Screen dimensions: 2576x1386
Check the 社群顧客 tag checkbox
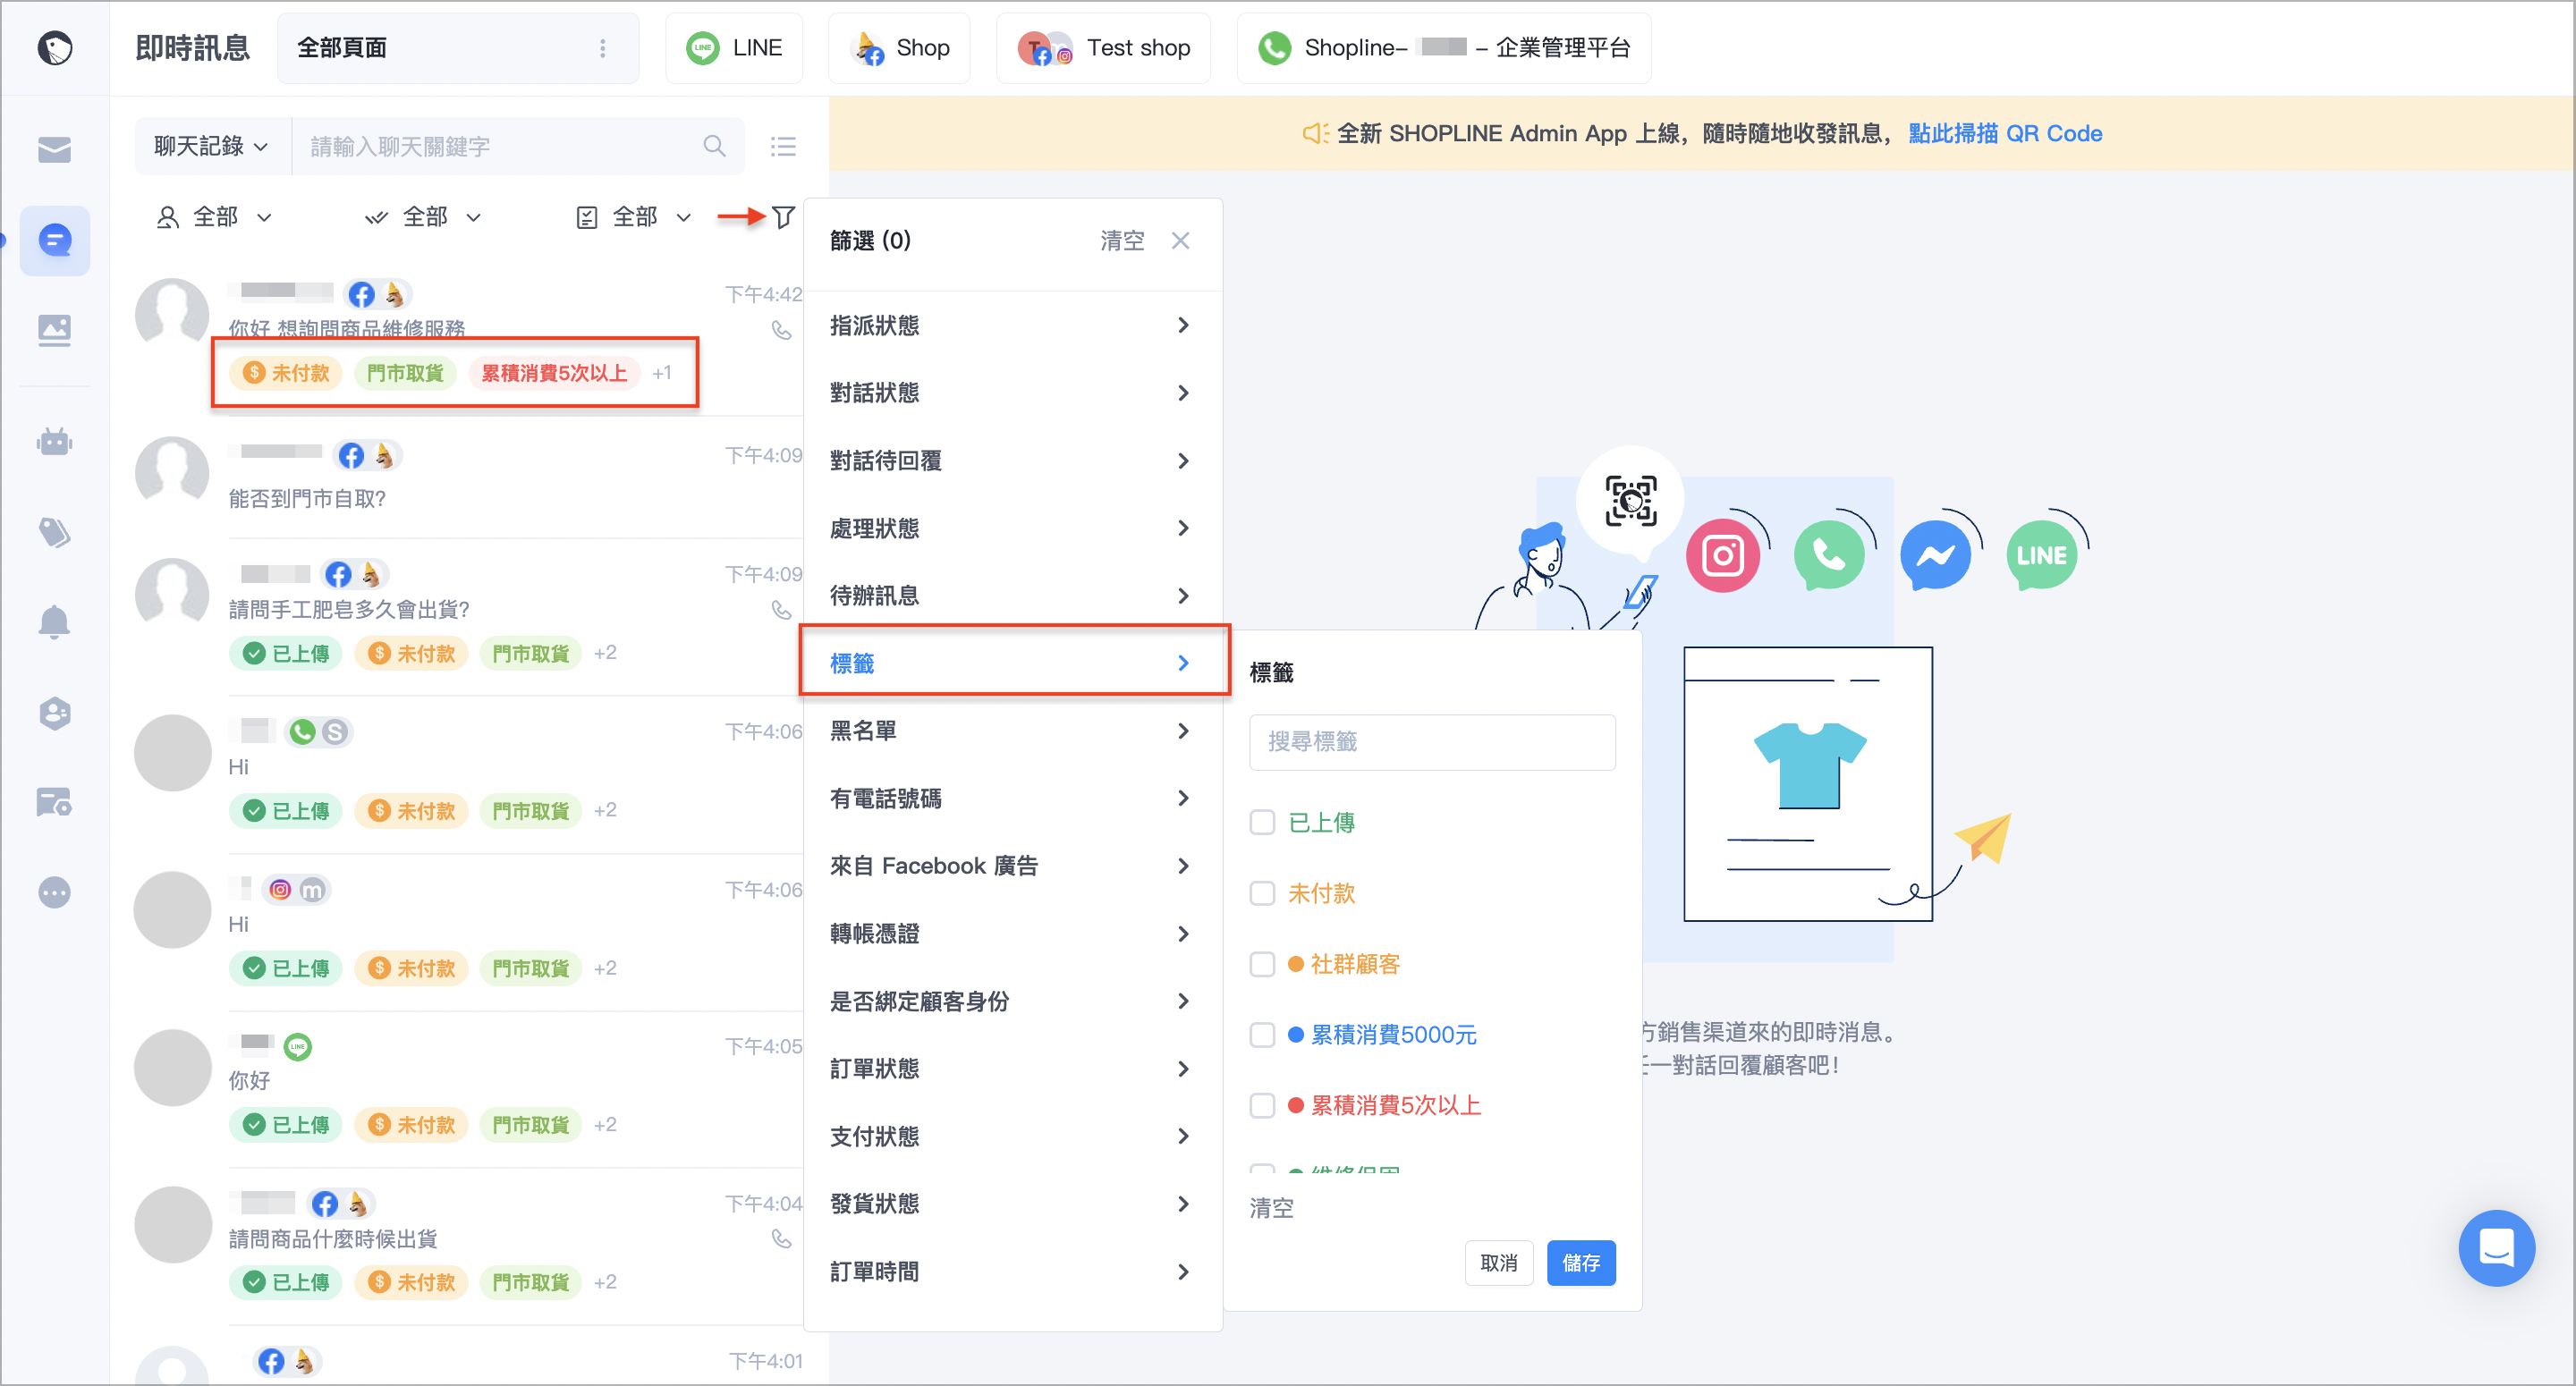(x=1262, y=965)
